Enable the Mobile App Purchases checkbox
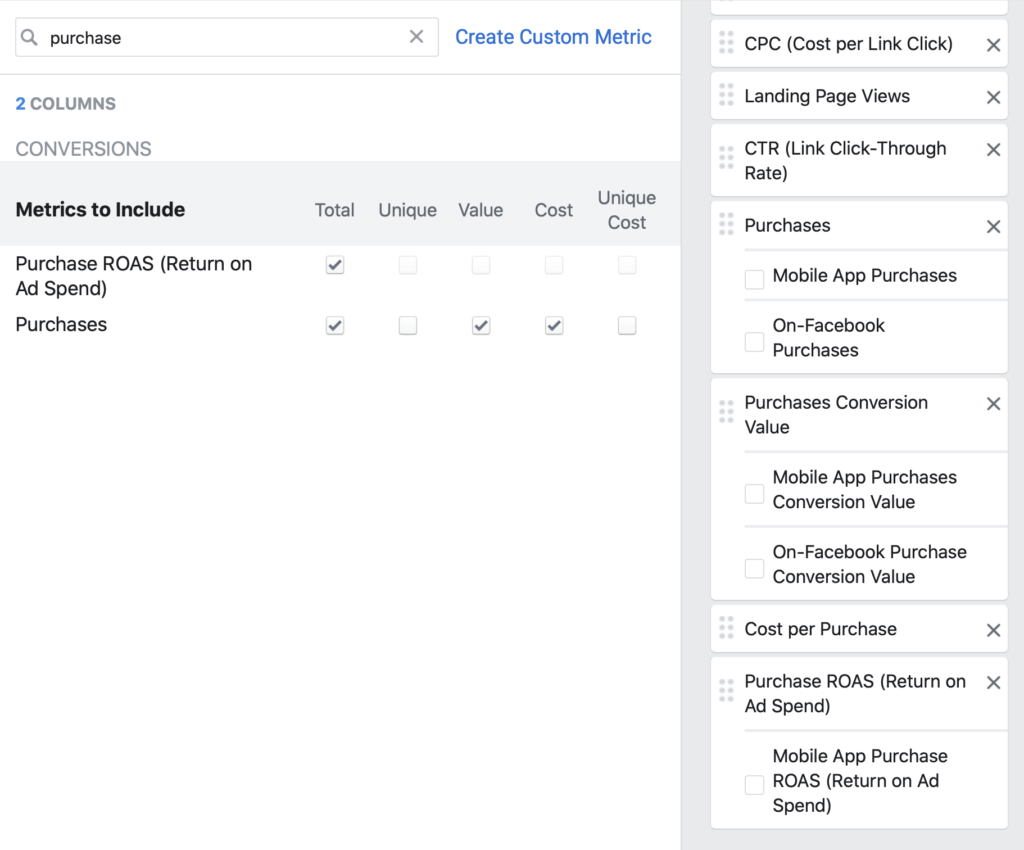 pyautogui.click(x=754, y=279)
